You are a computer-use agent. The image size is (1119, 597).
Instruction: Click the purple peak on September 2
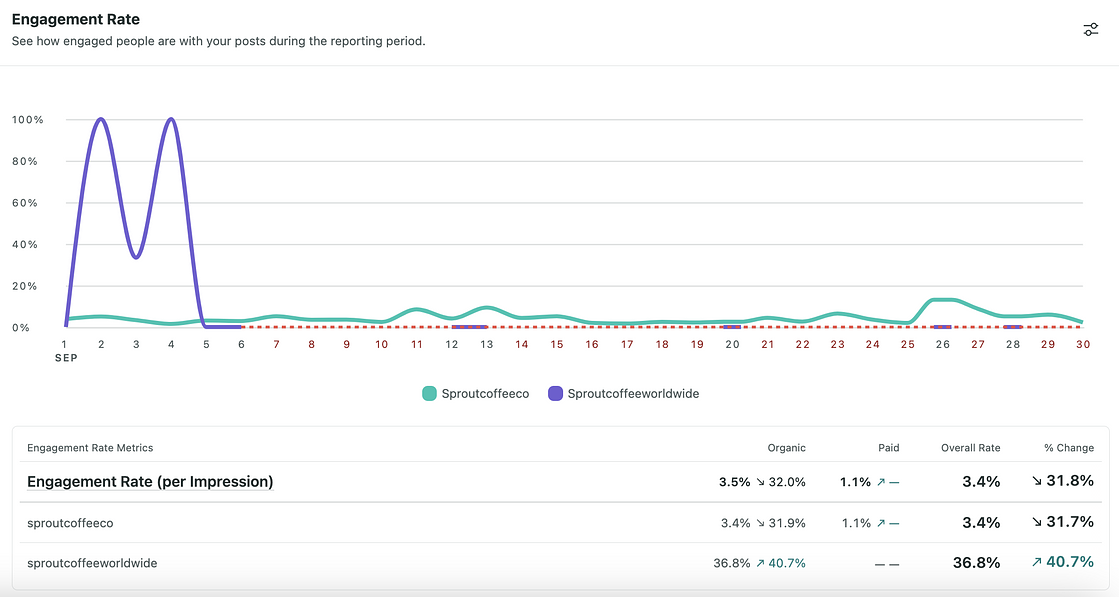99,118
